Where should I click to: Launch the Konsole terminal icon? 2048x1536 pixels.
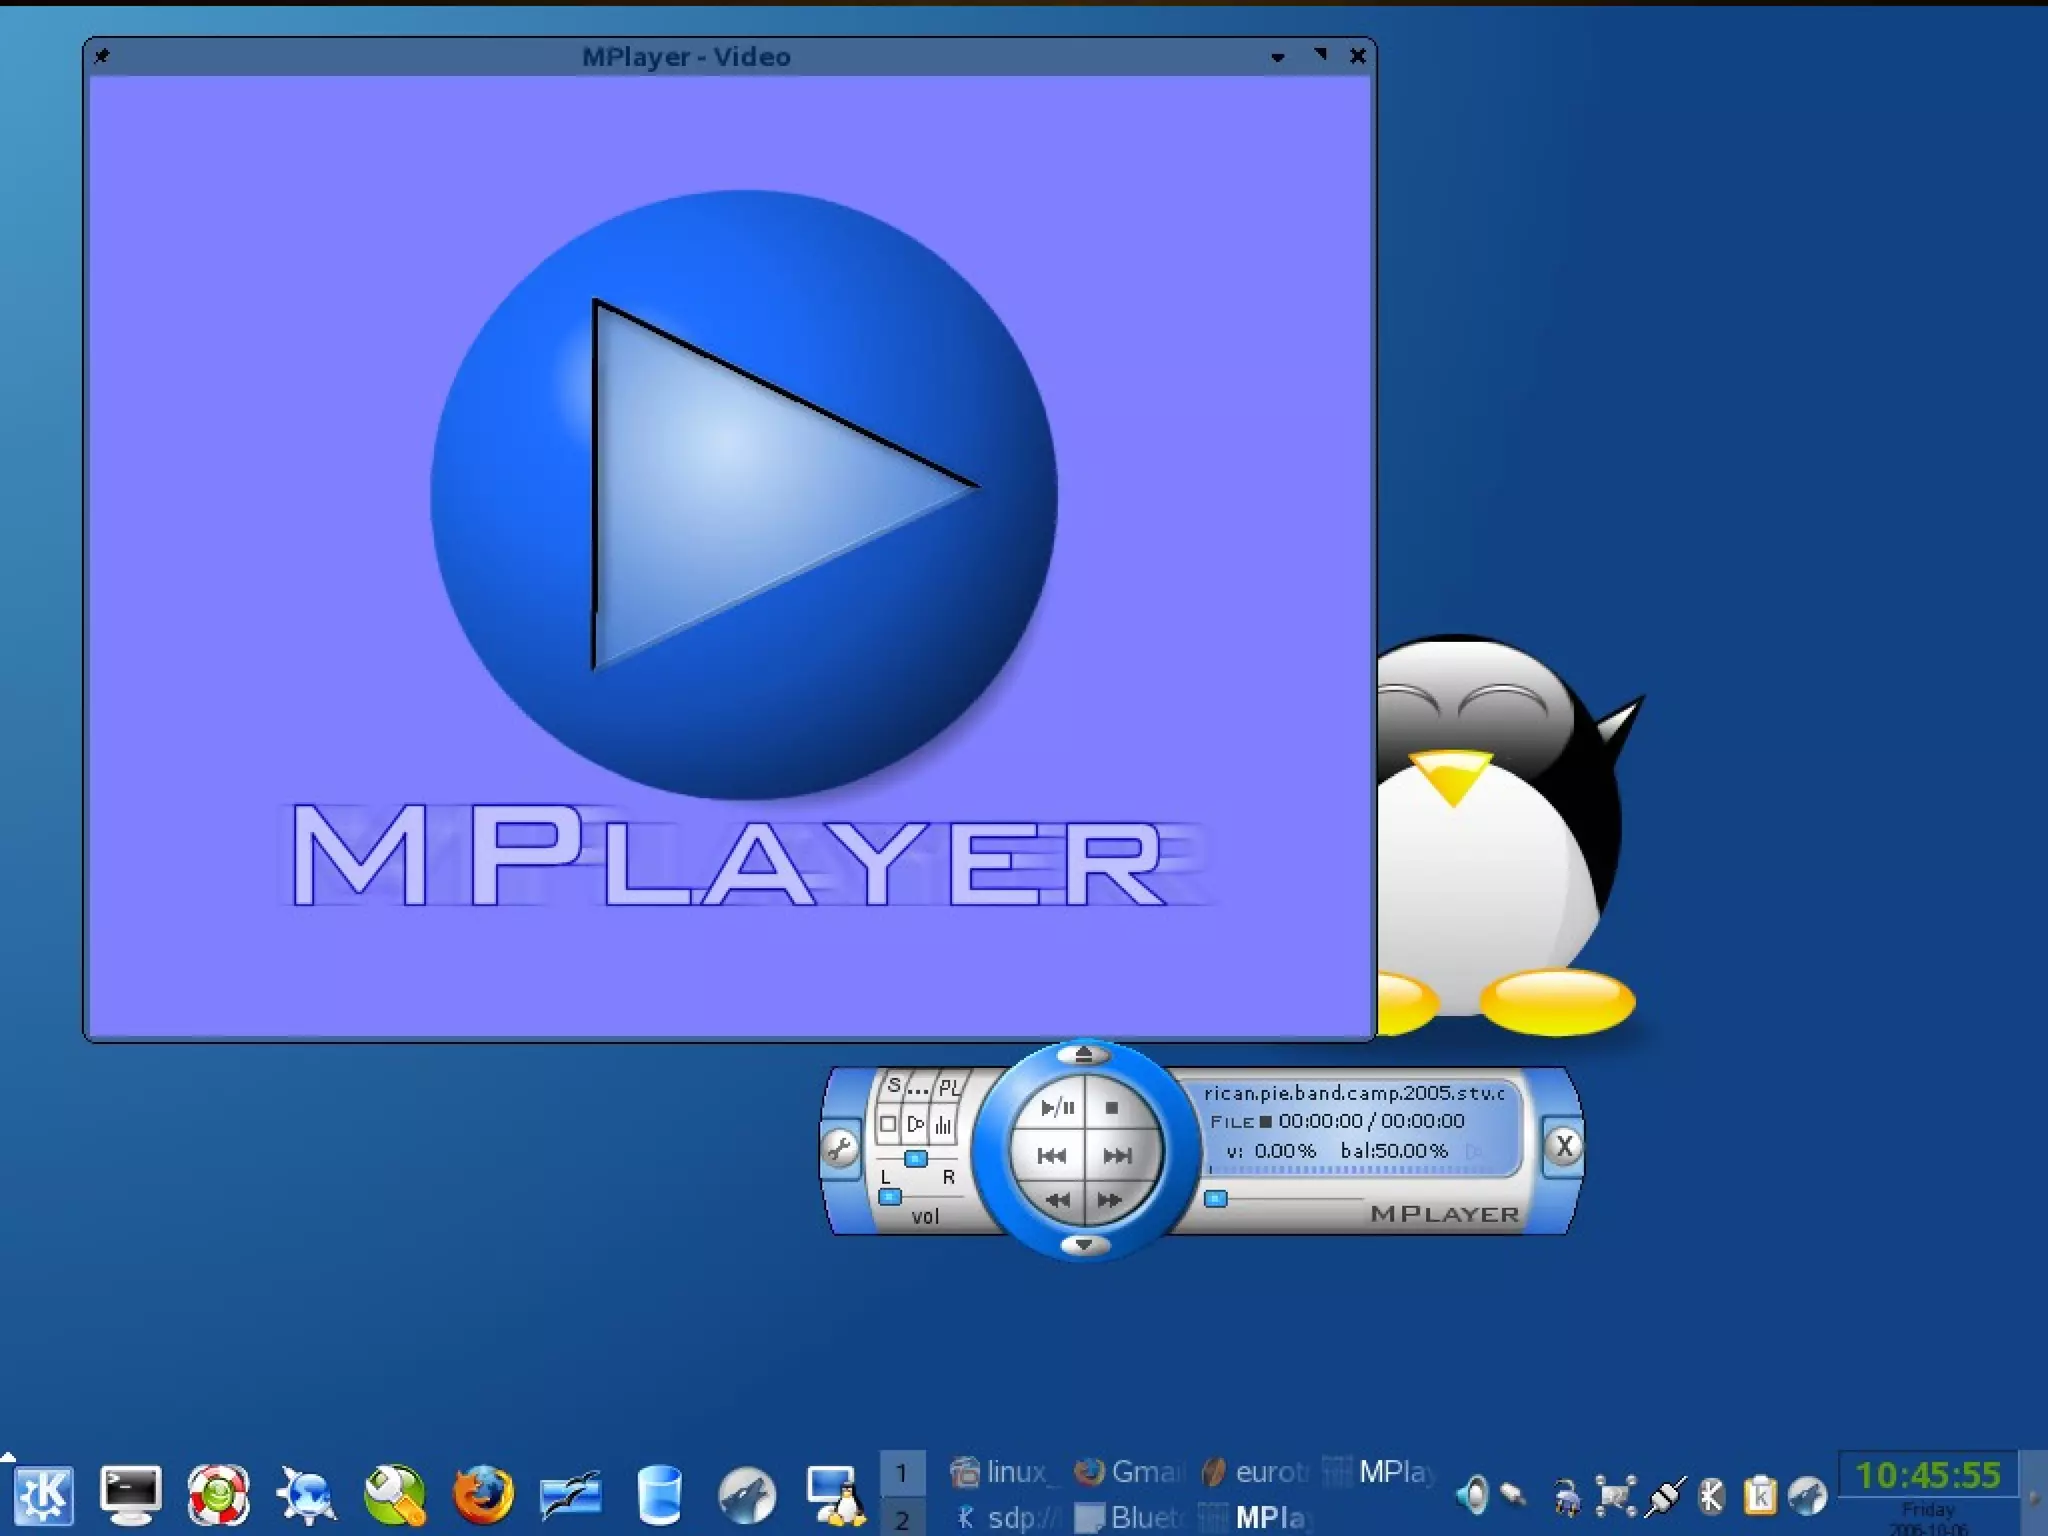(x=131, y=1495)
